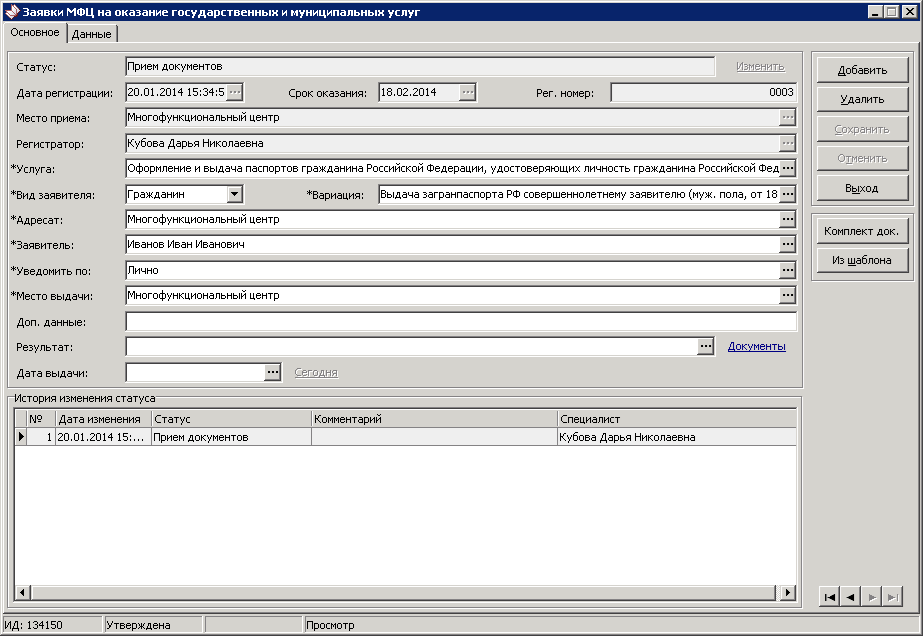Open ellipsis picker for Заявитель field

coord(788,245)
